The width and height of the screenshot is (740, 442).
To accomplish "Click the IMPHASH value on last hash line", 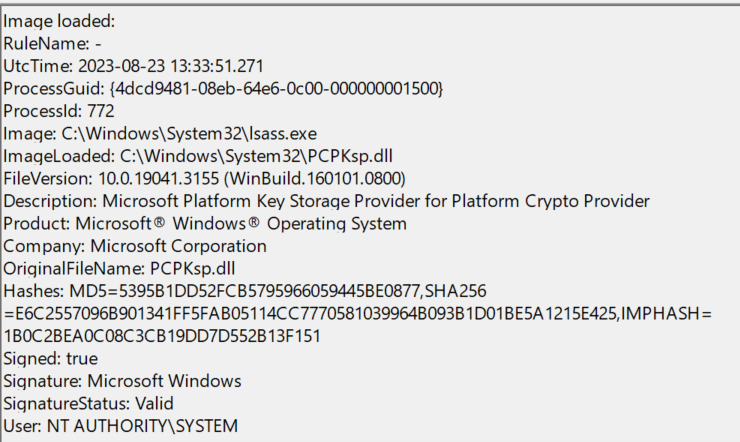I will pyautogui.click(x=162, y=336).
